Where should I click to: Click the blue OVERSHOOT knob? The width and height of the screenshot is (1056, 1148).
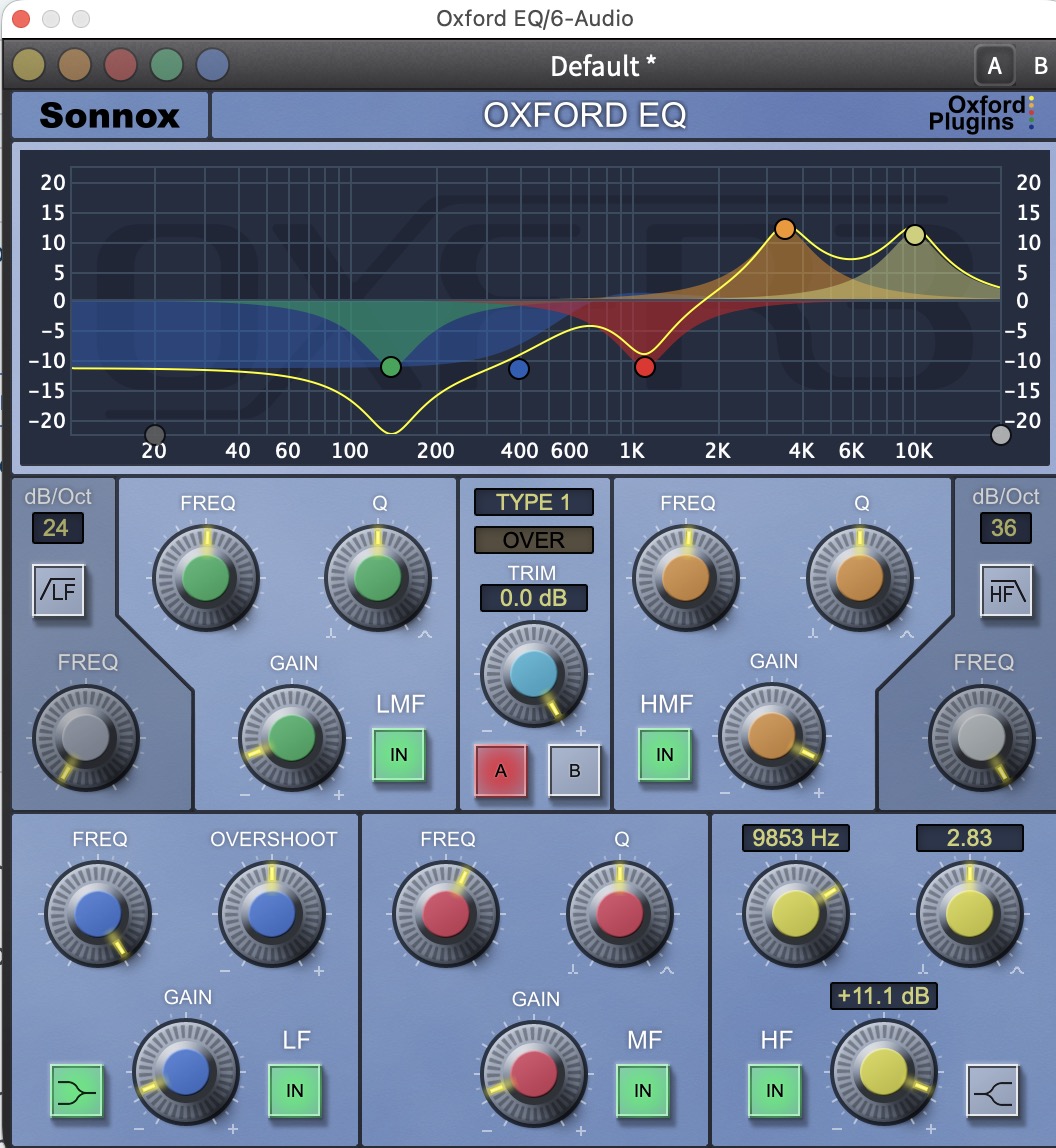[272, 914]
